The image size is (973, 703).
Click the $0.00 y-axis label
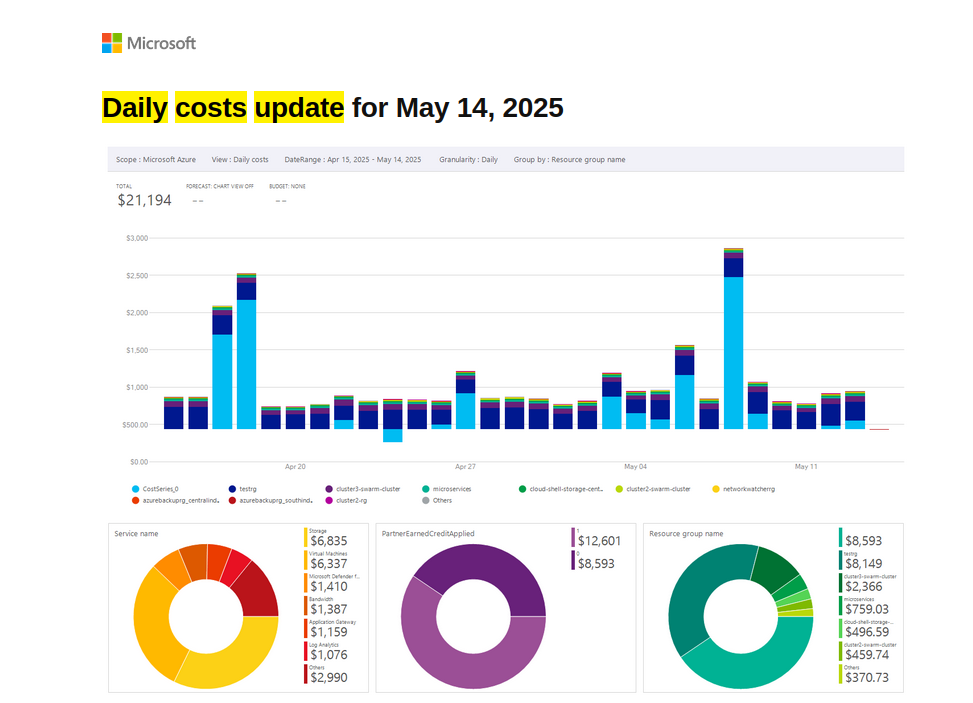[x=139, y=462]
